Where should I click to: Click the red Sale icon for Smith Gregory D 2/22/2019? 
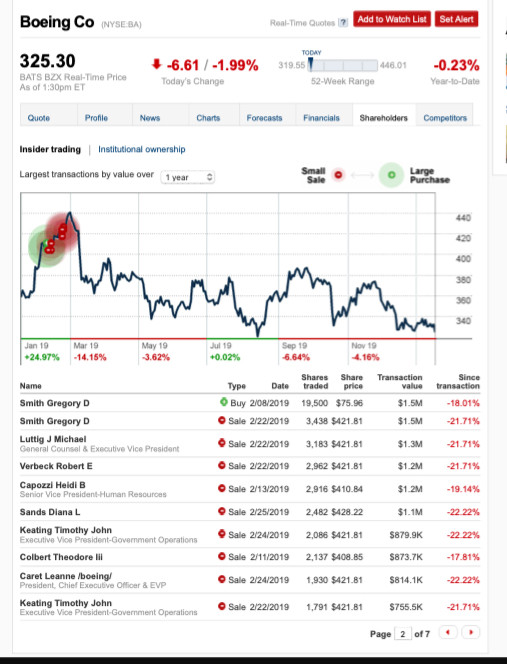pyautogui.click(x=222, y=420)
